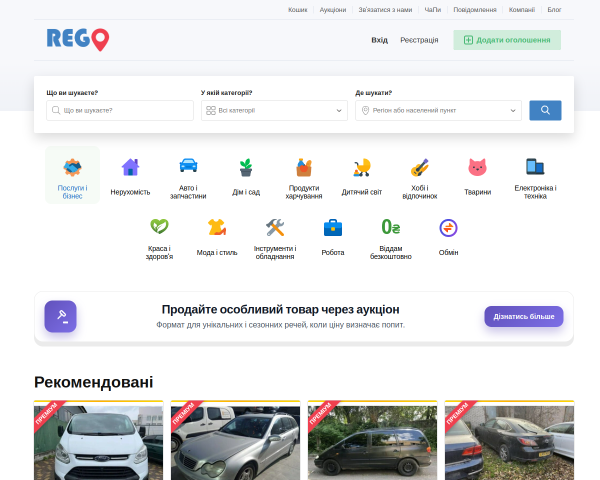This screenshot has height=480, width=600.
Task: Expand the Регіон або населений пункт dropdown
Action: click(x=438, y=110)
